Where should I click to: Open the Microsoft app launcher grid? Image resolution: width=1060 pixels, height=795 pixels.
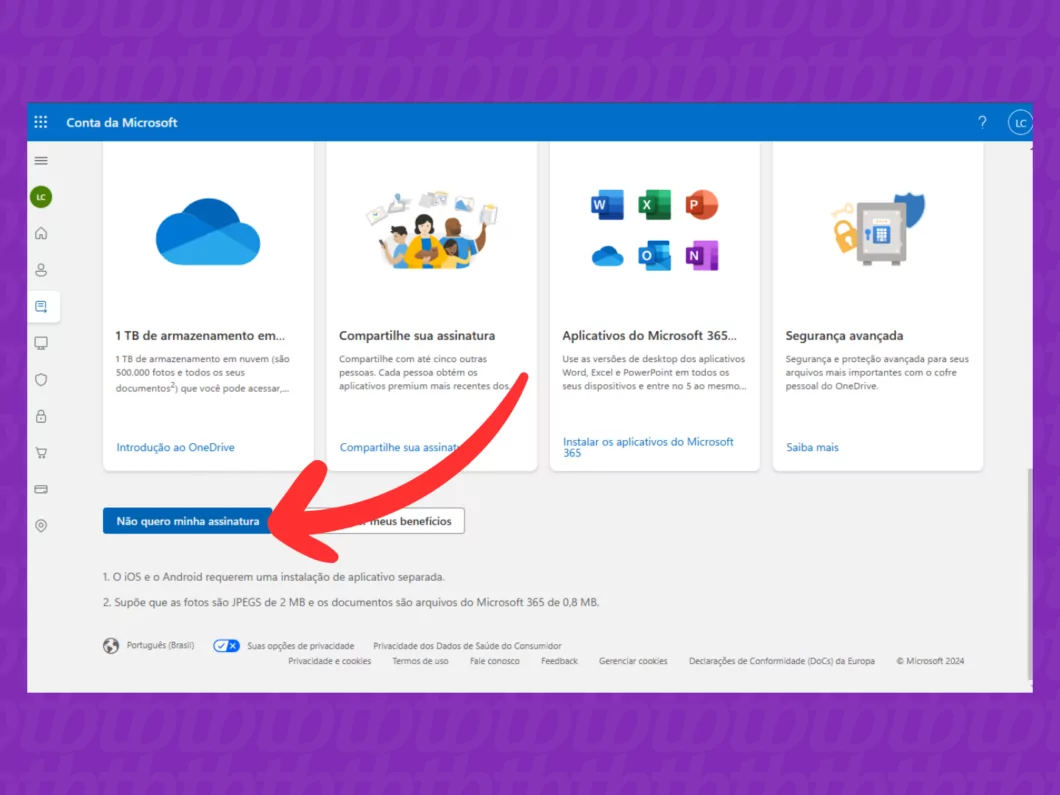point(41,122)
